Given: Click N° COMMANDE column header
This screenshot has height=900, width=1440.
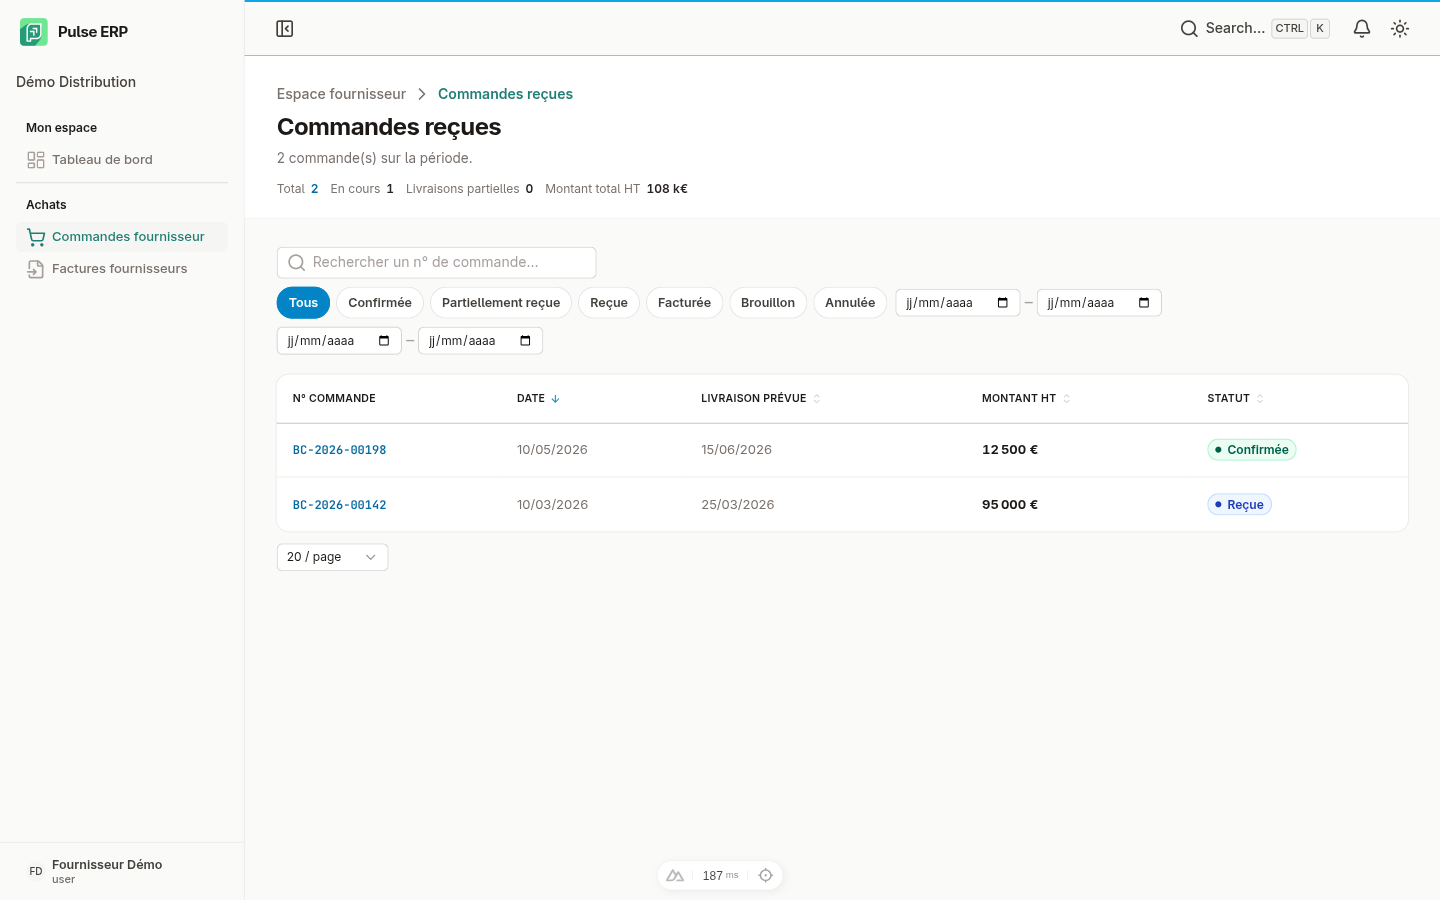Looking at the screenshot, I should [x=334, y=399].
